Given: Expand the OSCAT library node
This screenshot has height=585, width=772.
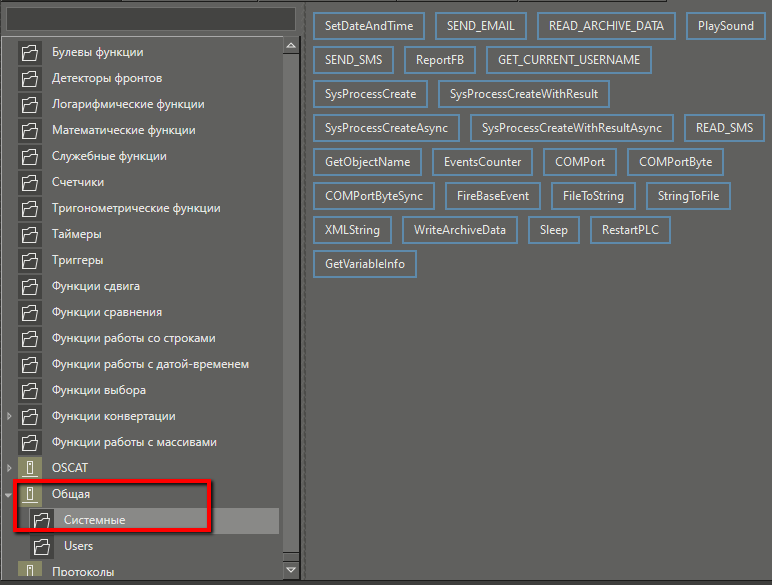Looking at the screenshot, I should [x=10, y=468].
